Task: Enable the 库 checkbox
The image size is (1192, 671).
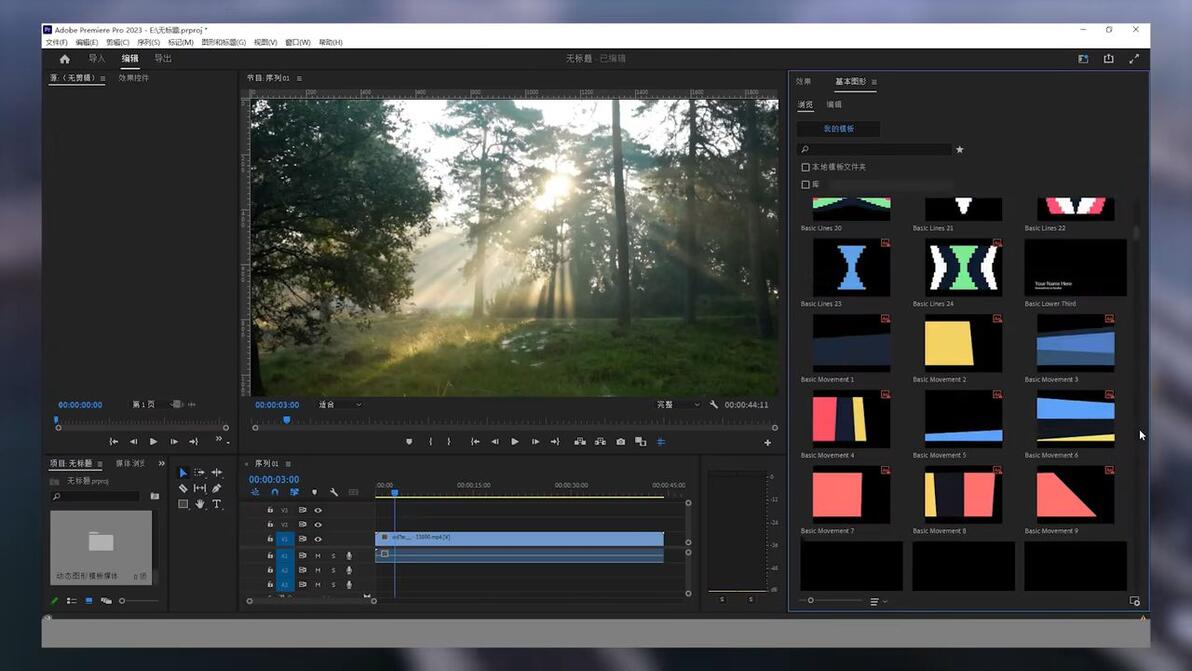Action: click(806, 185)
